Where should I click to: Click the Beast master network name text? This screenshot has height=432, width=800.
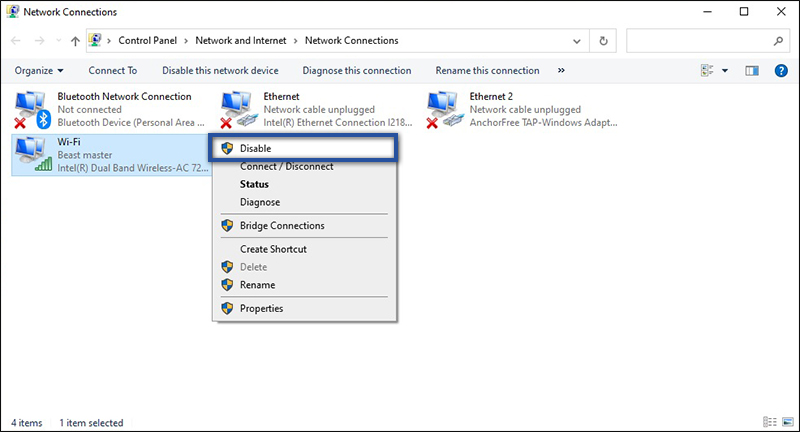tap(85, 155)
